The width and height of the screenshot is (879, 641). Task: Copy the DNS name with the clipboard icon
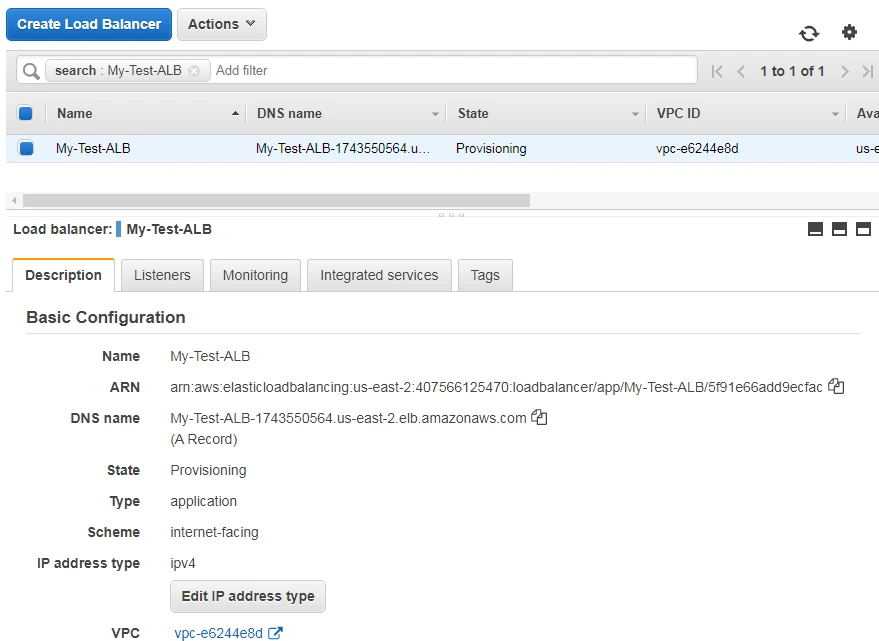539,418
